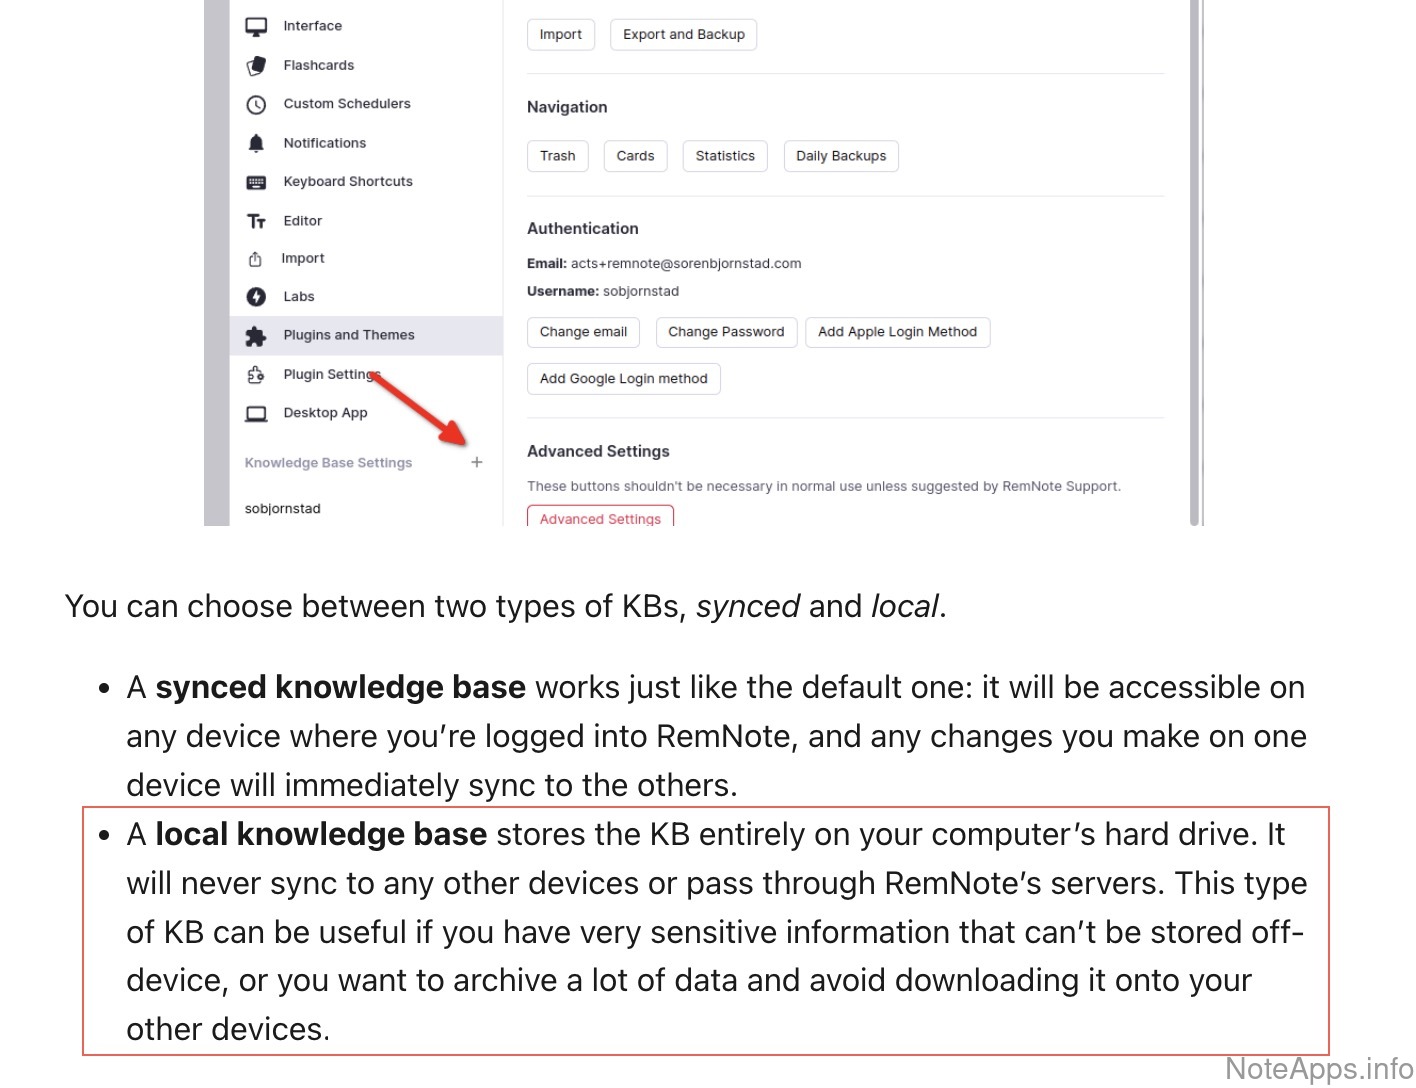Click the Interface monitor icon
Image resolution: width=1416 pixels, height=1088 pixels.
257,27
